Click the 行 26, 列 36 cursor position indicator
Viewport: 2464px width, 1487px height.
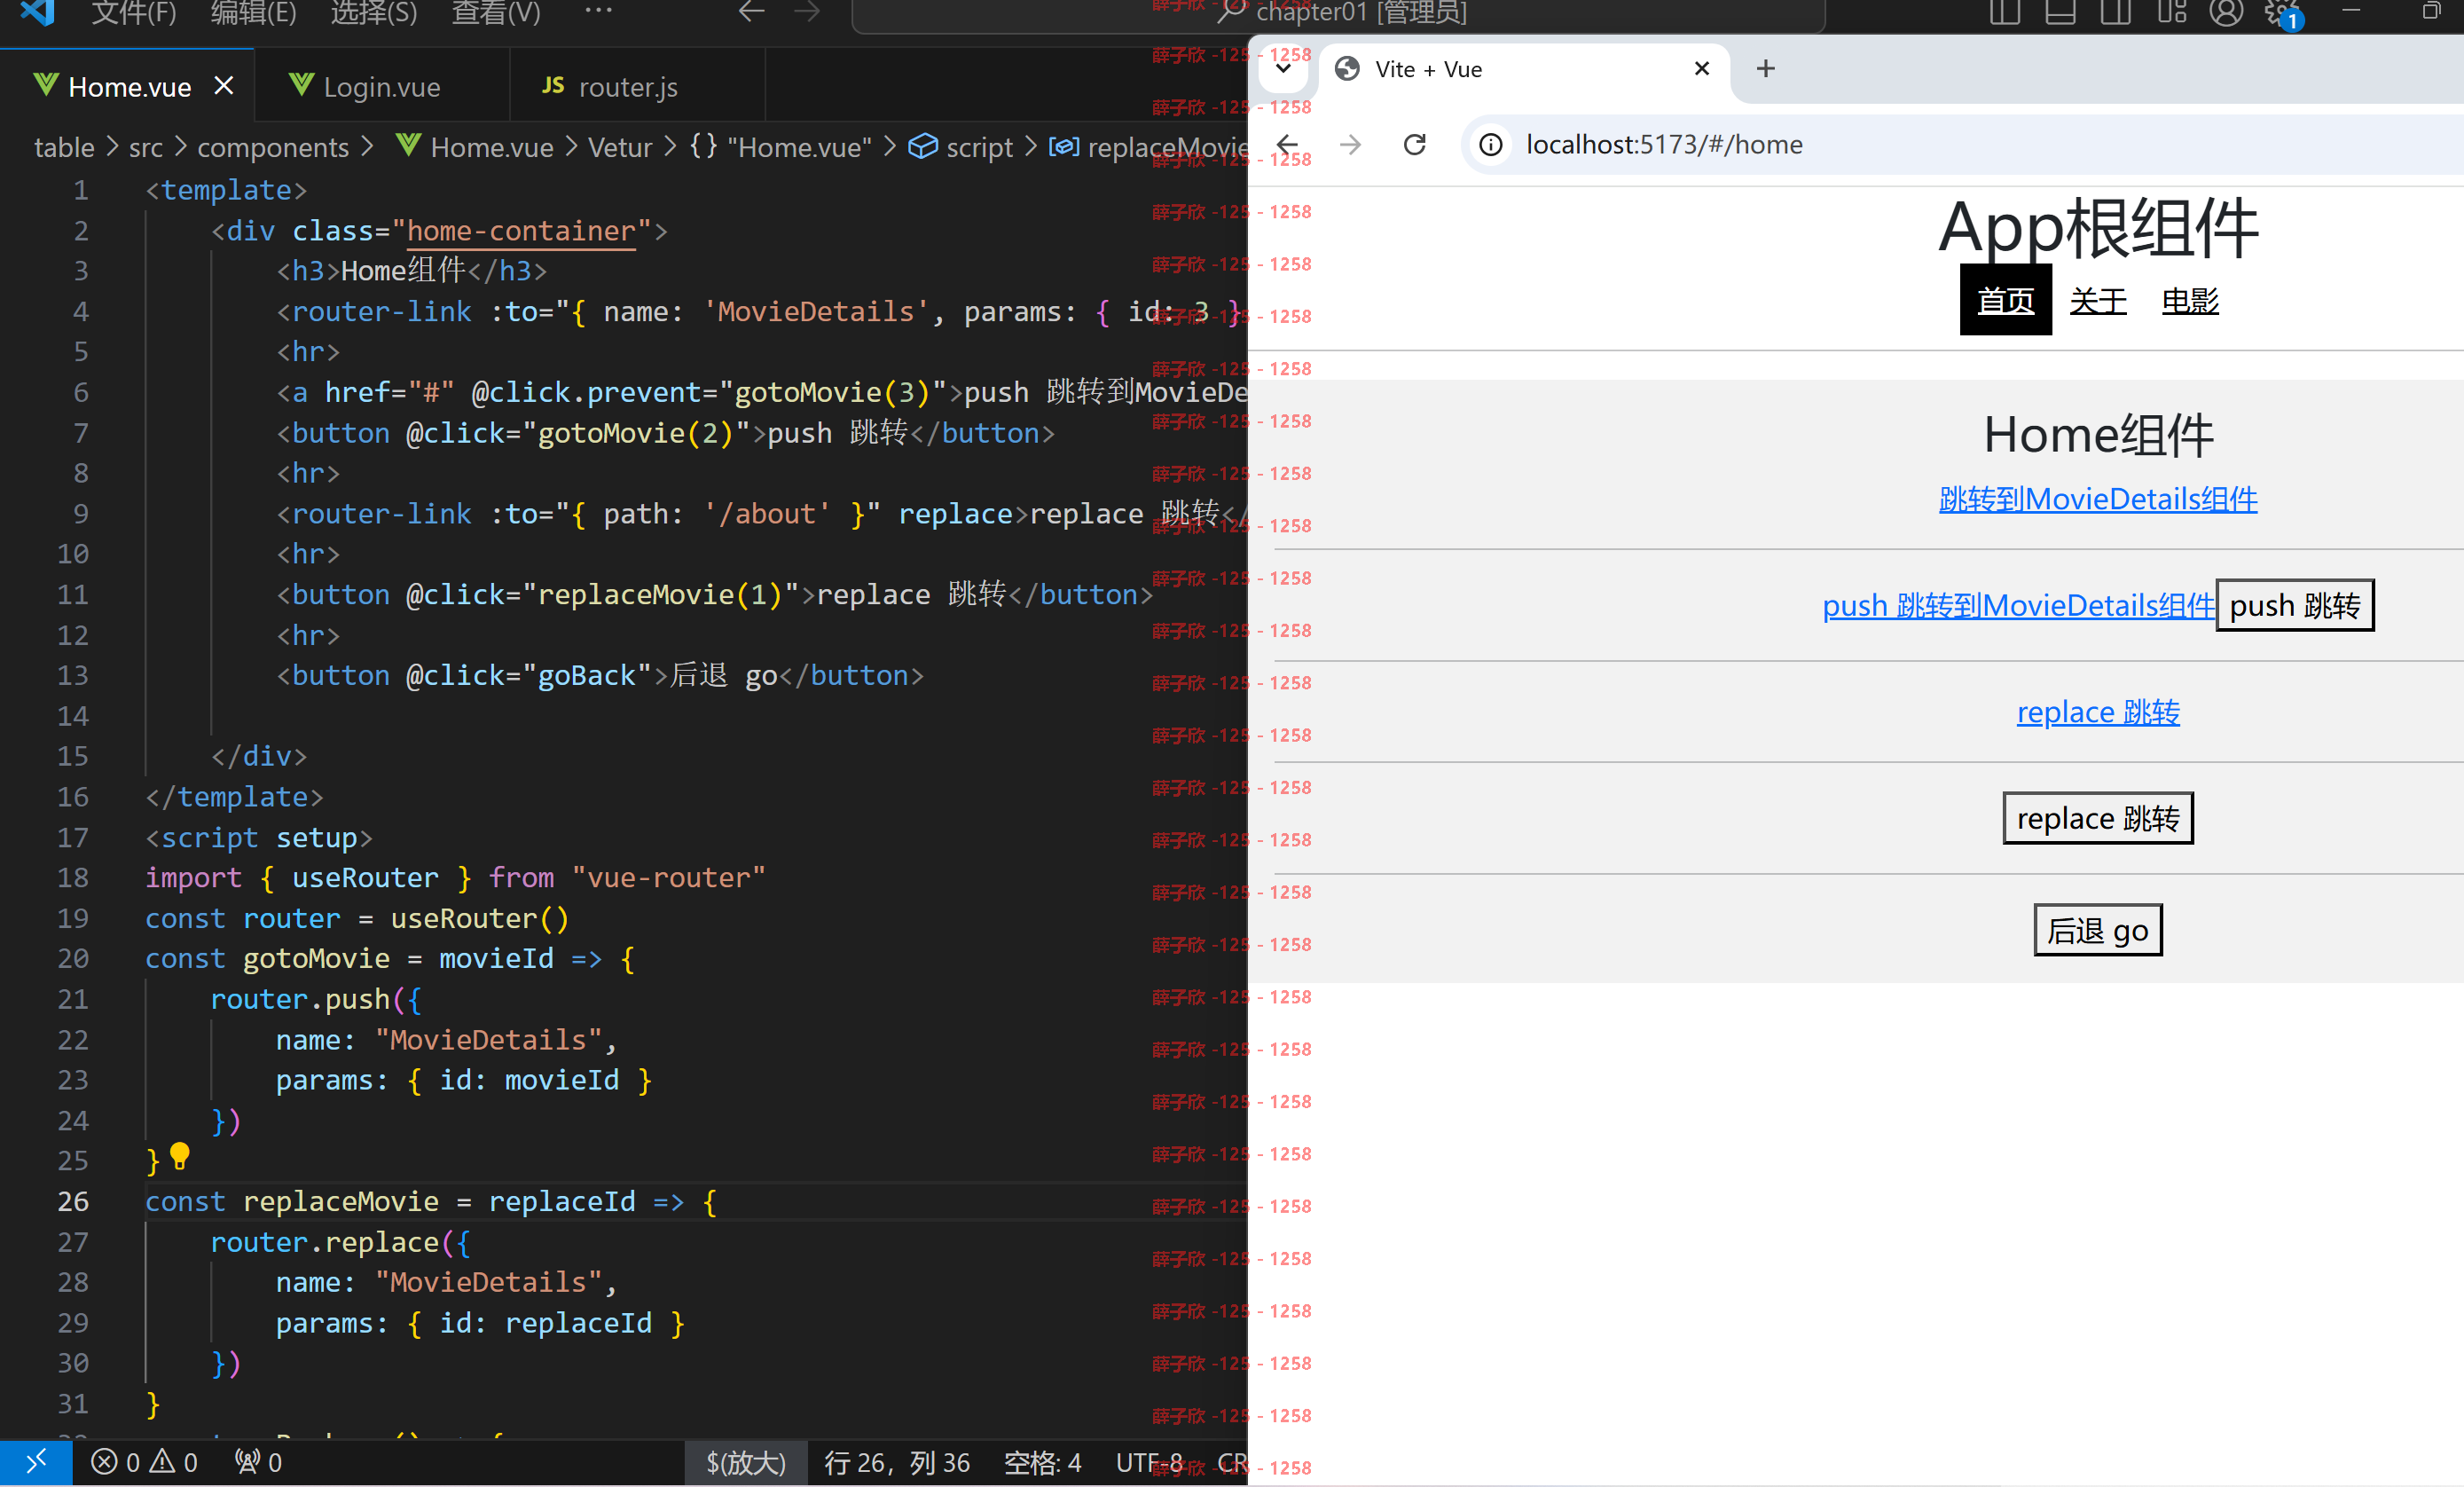[897, 1463]
